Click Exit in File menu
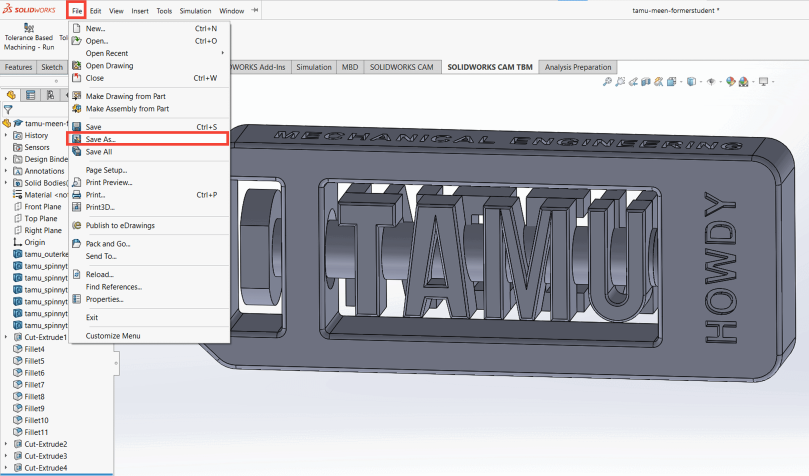 click(x=150, y=317)
